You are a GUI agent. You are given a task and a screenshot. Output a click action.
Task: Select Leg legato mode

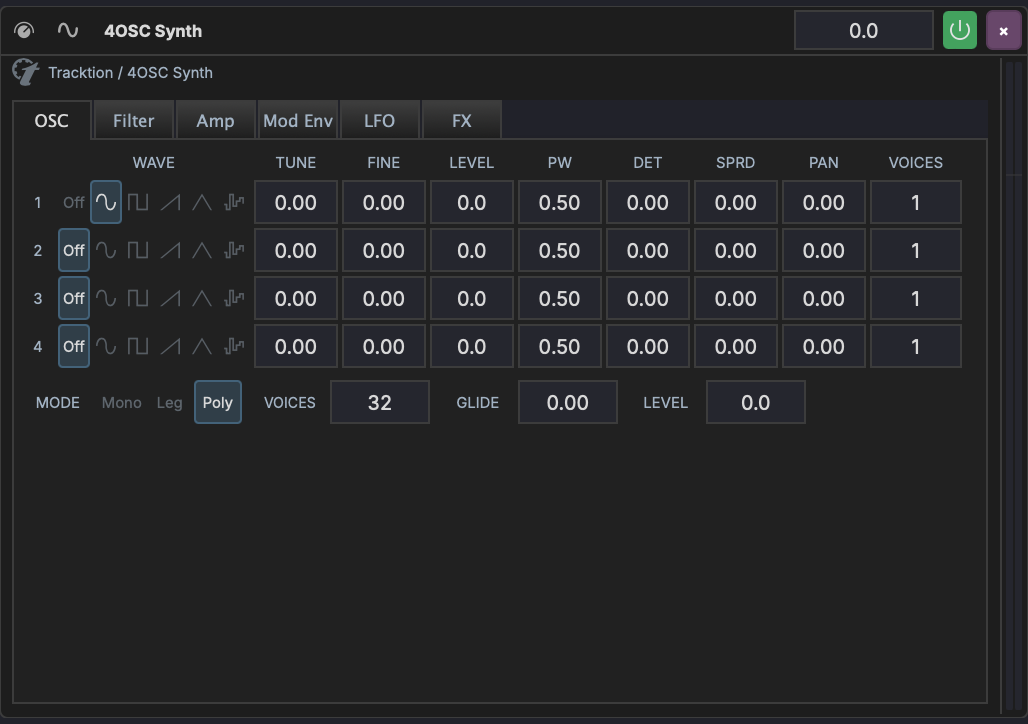click(169, 402)
